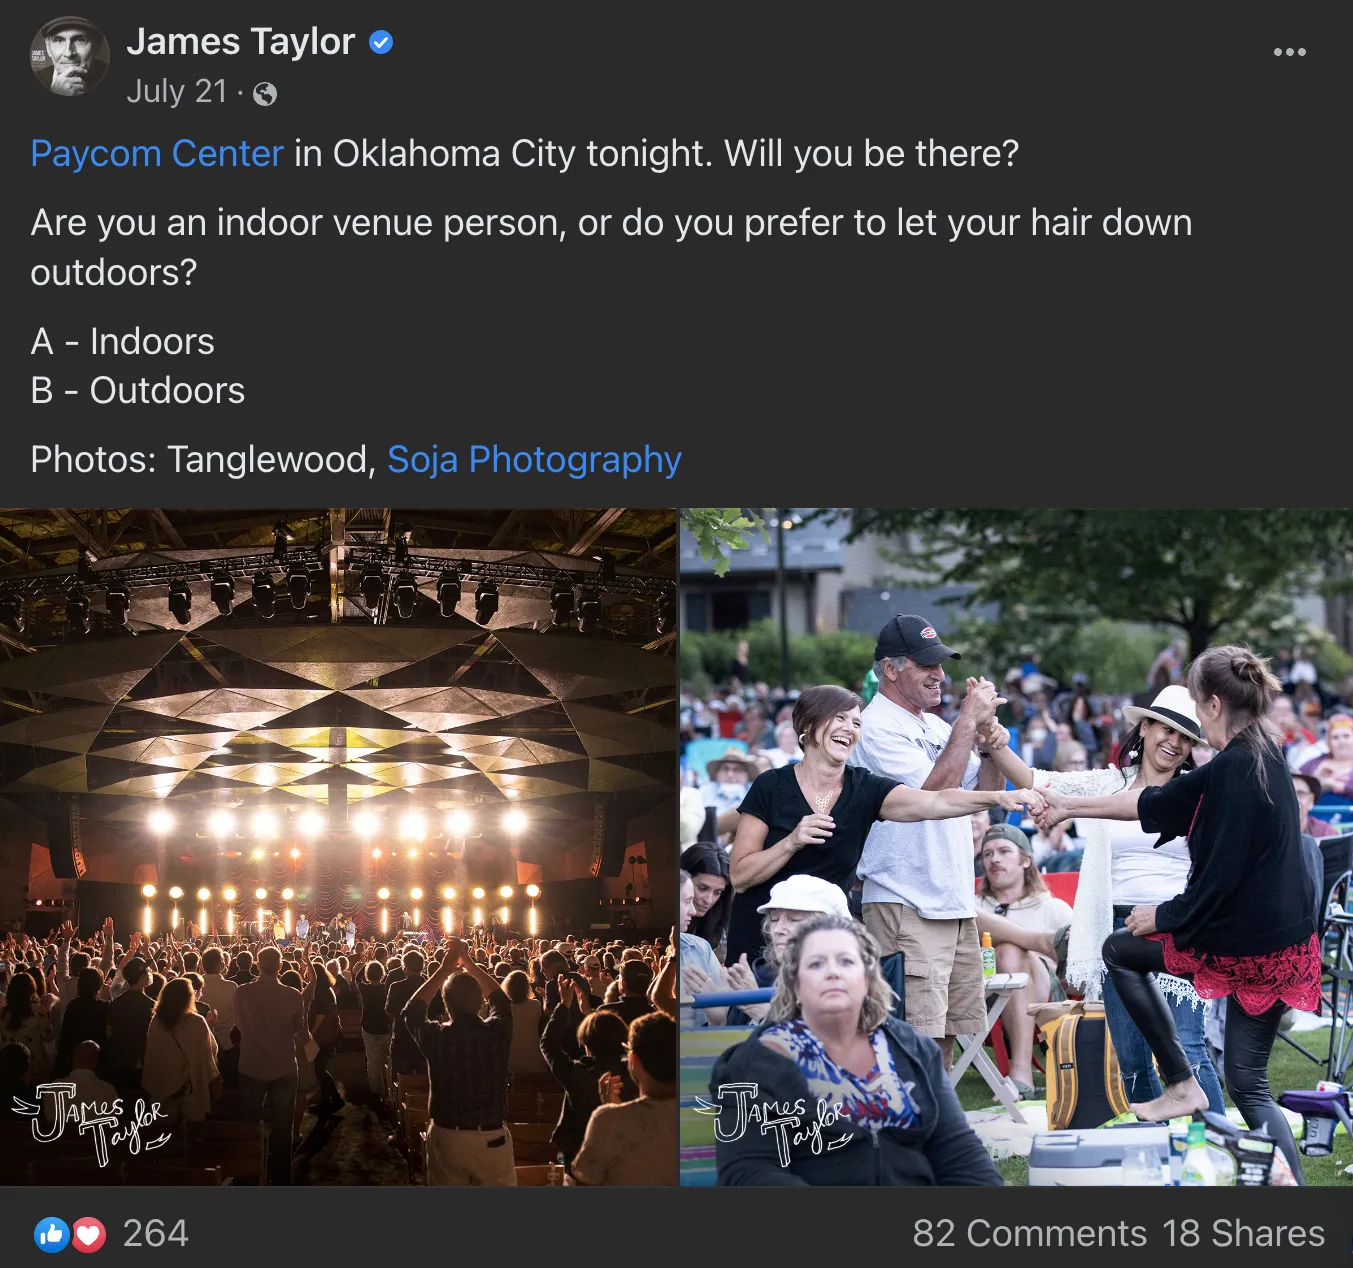The width and height of the screenshot is (1353, 1268).
Task: Show the 82 Comments
Action: [1029, 1234]
